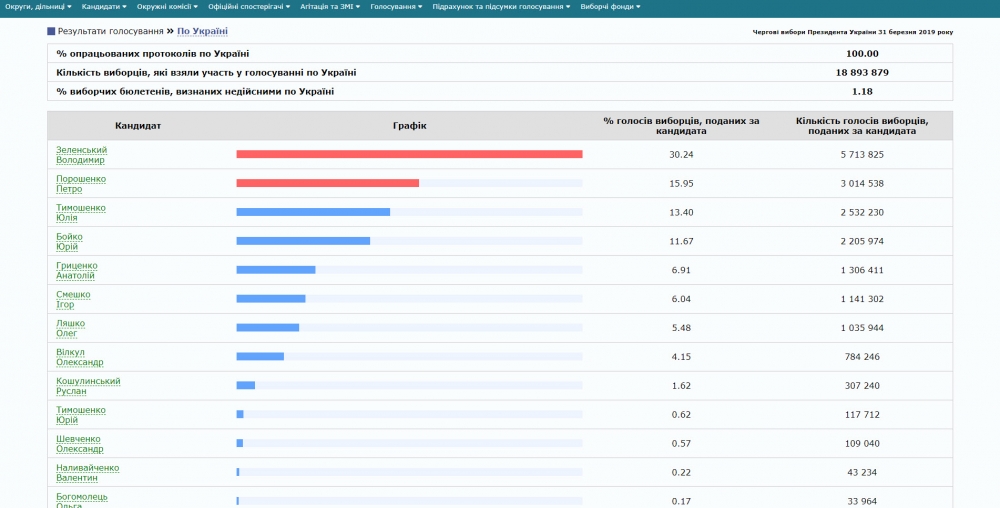Click the Зеленський red result bar
The image size is (1000, 508).
[409, 154]
